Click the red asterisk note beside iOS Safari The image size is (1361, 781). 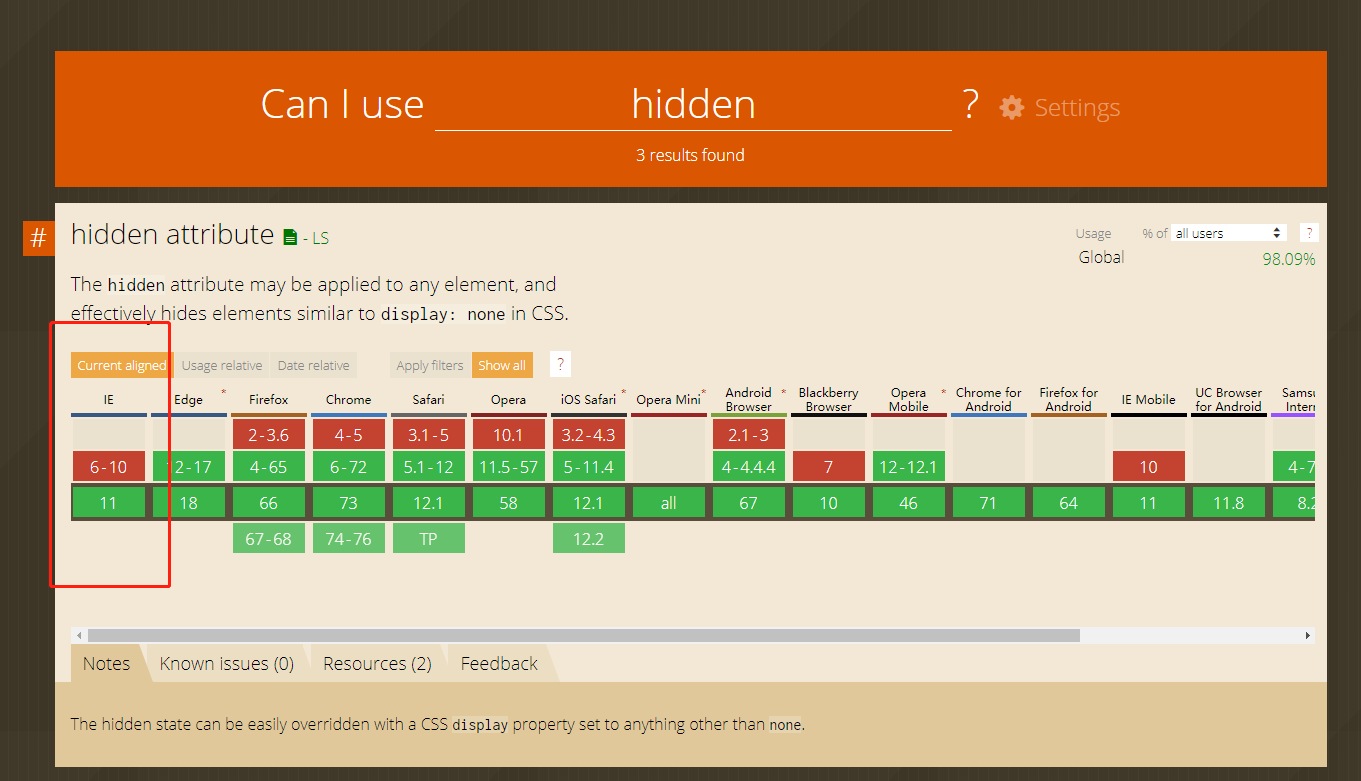click(x=623, y=392)
